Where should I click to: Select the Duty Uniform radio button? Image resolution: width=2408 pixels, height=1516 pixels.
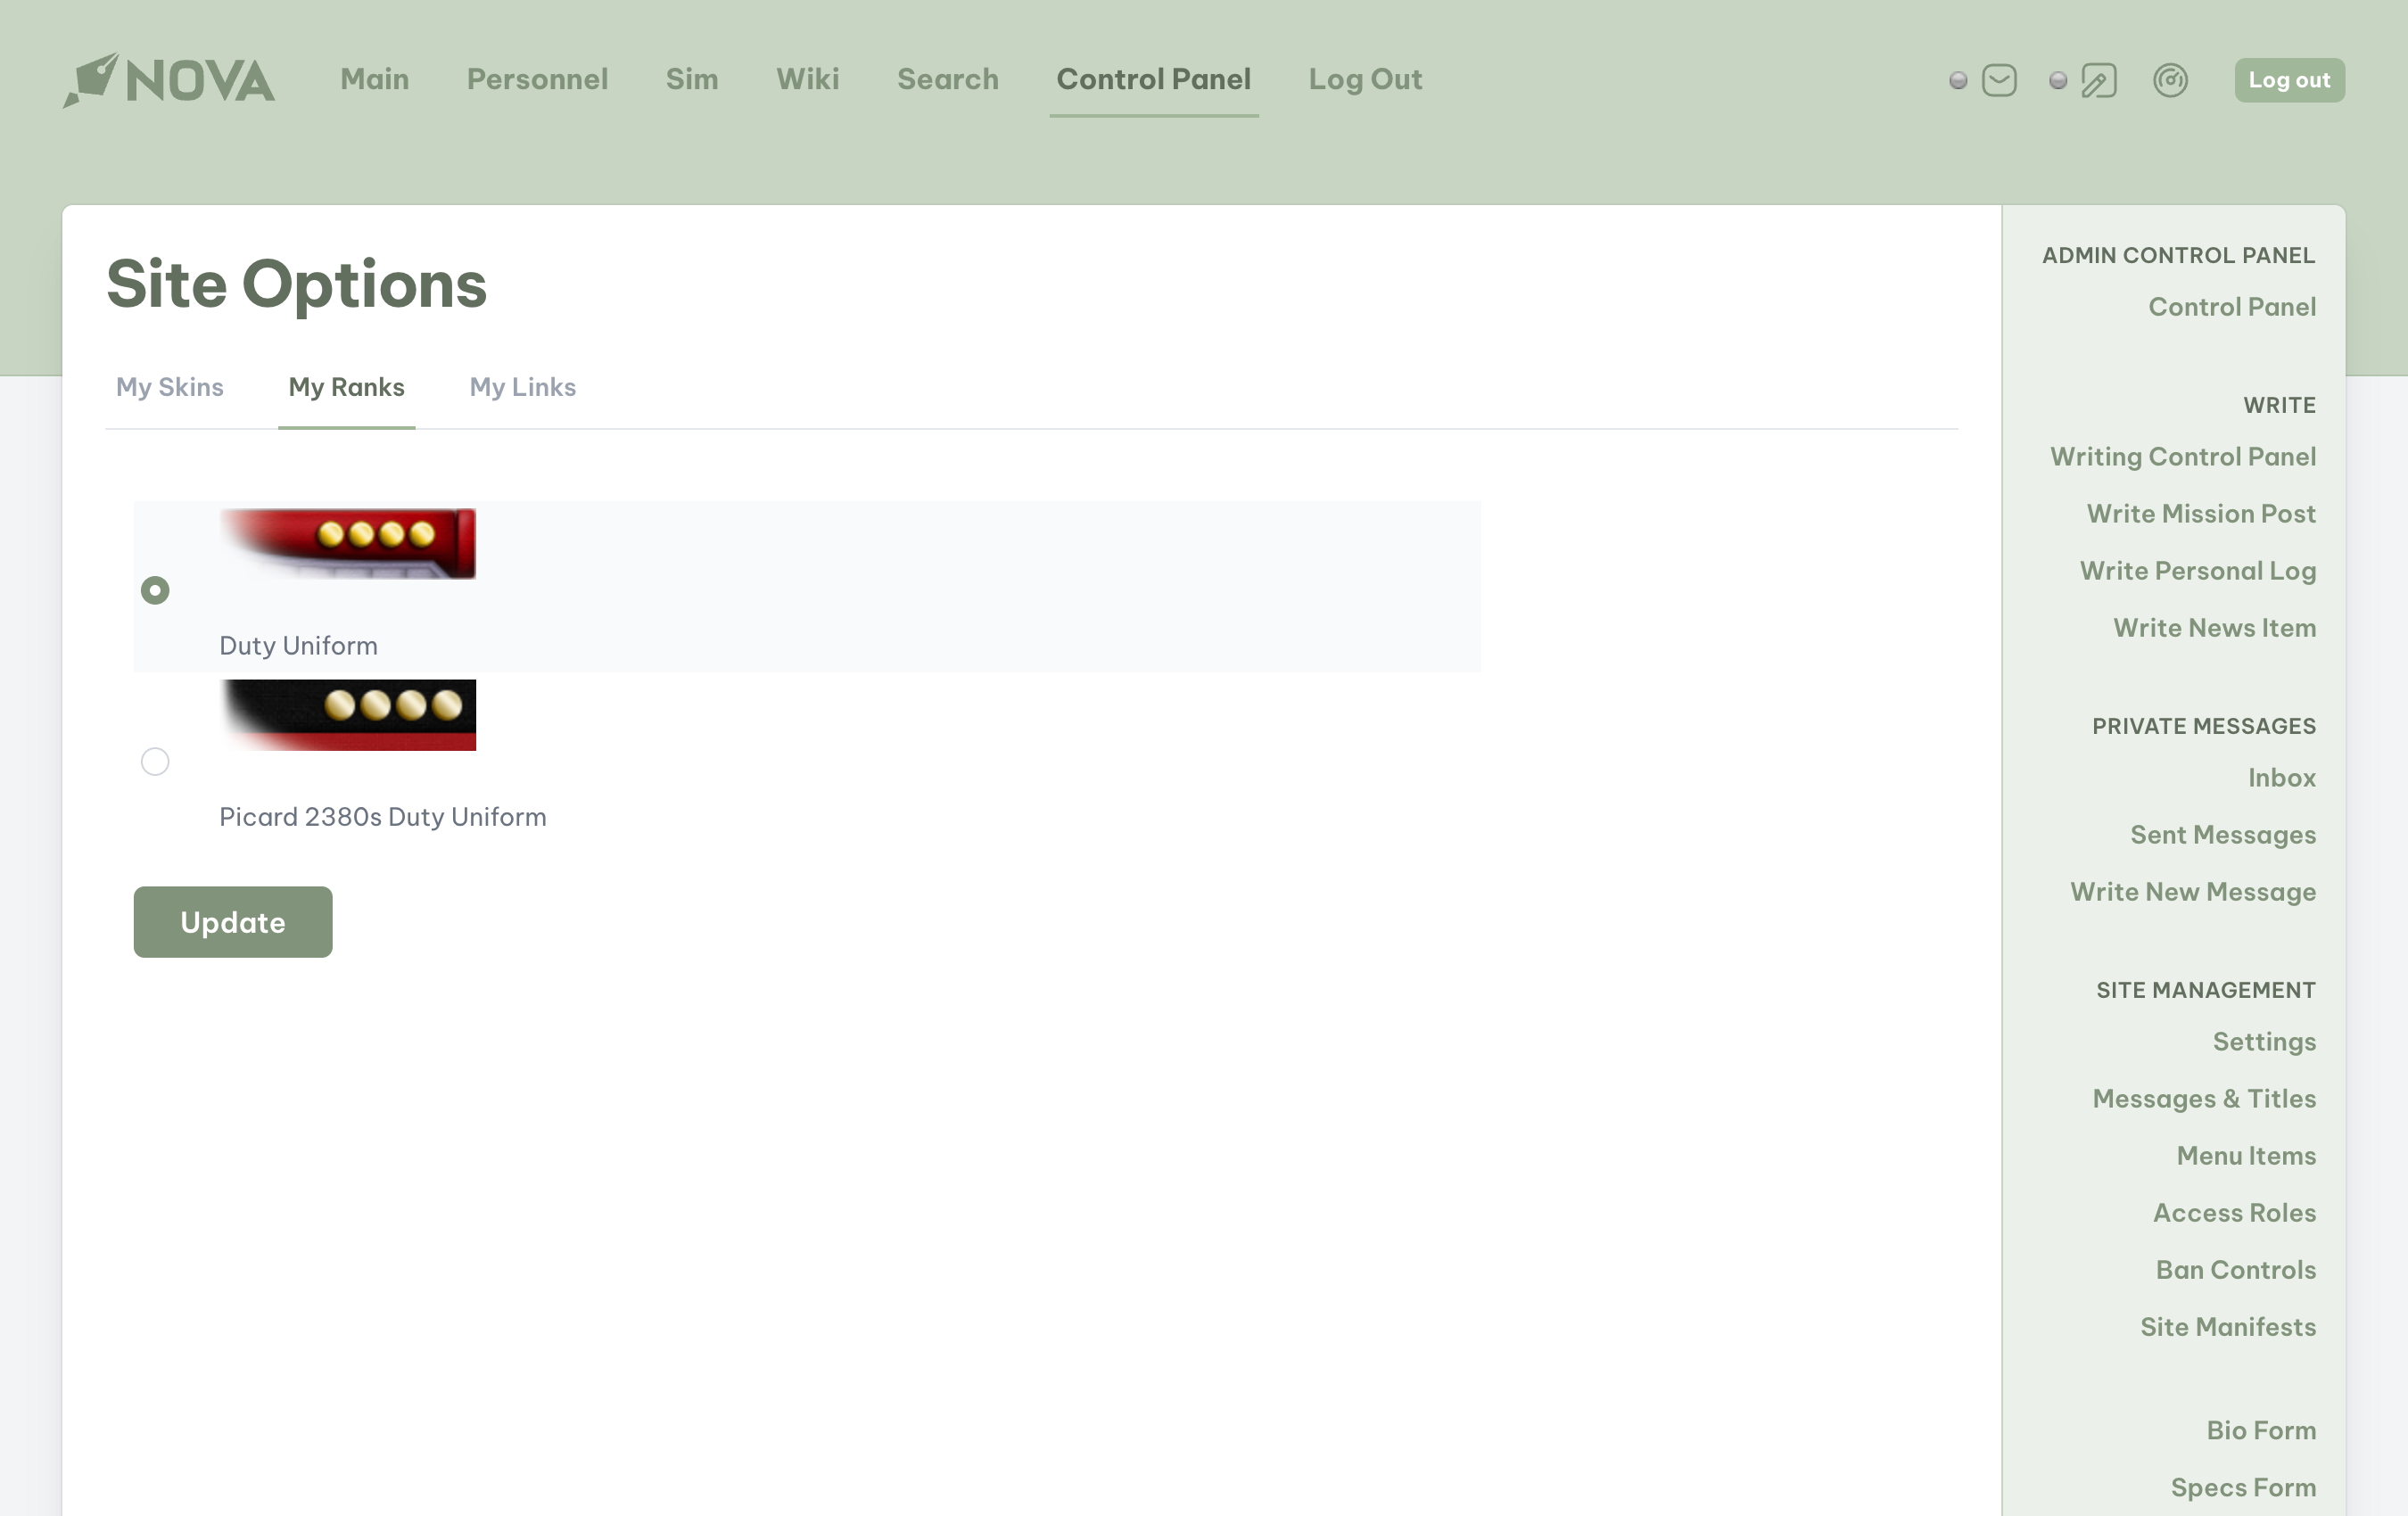click(x=155, y=590)
